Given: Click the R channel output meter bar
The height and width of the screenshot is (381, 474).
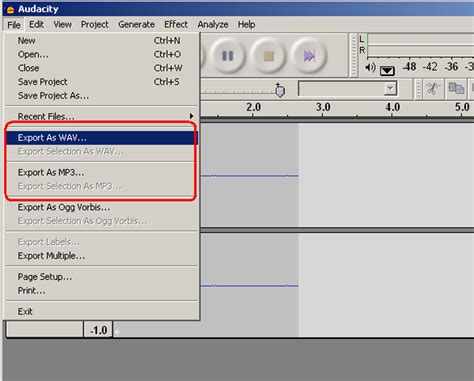Looking at the screenshot, I should 420,51.
